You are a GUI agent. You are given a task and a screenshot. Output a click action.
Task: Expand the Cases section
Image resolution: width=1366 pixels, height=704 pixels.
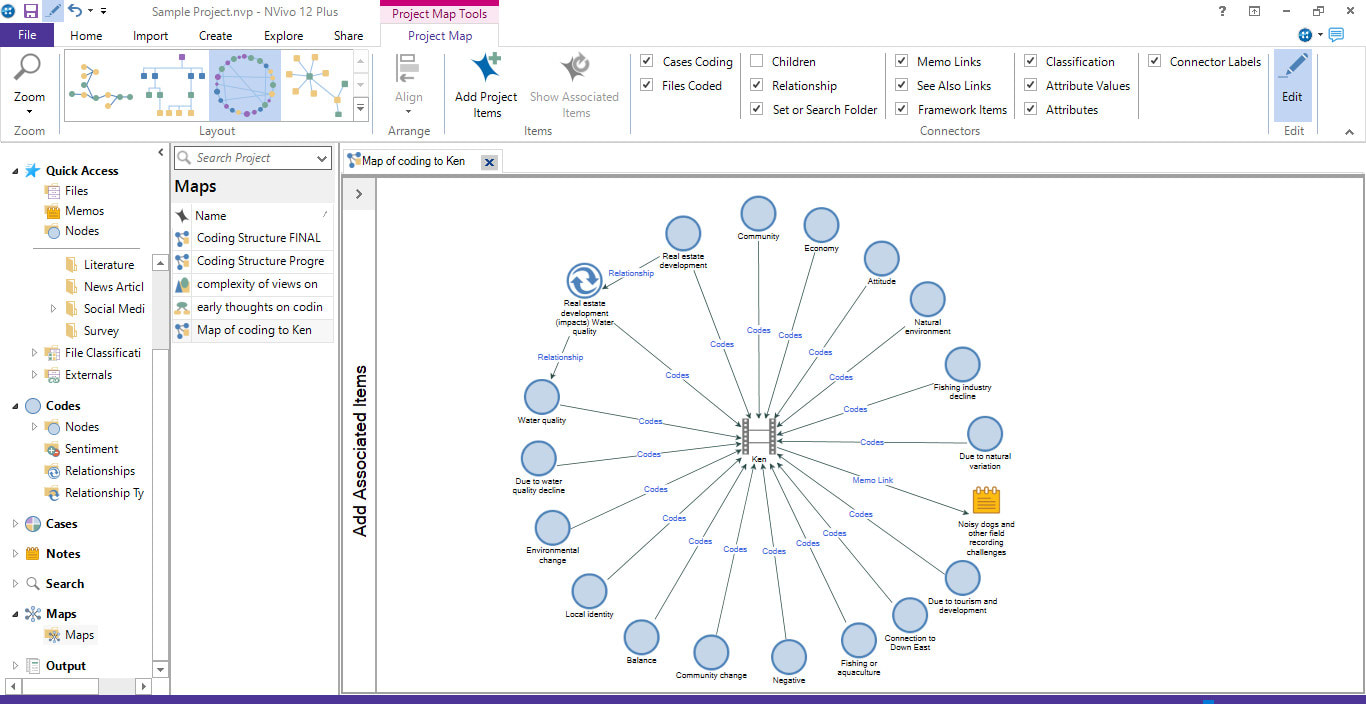15,524
